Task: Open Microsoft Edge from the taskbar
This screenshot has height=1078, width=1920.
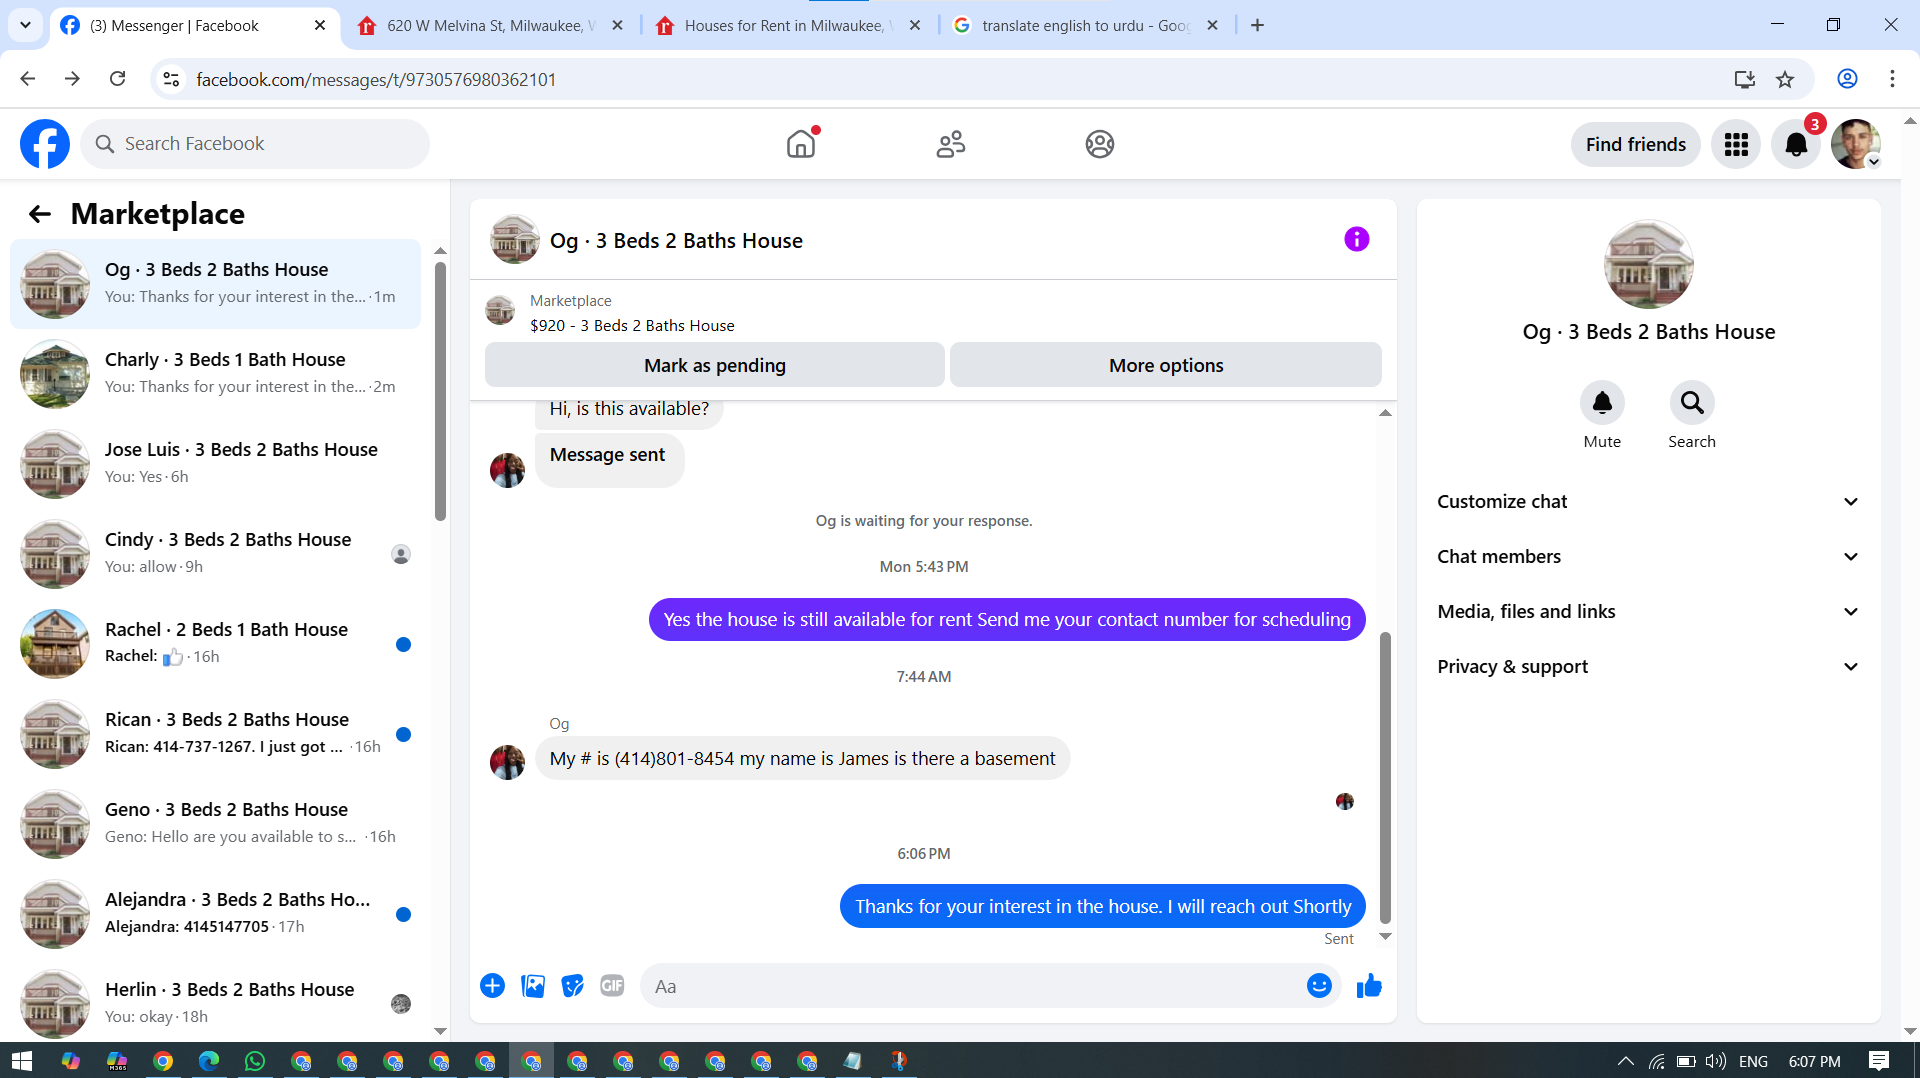Action: pos(209,1061)
